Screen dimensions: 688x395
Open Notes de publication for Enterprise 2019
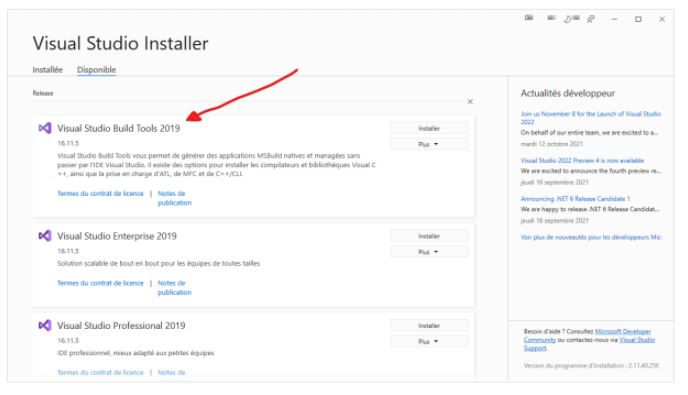click(174, 287)
